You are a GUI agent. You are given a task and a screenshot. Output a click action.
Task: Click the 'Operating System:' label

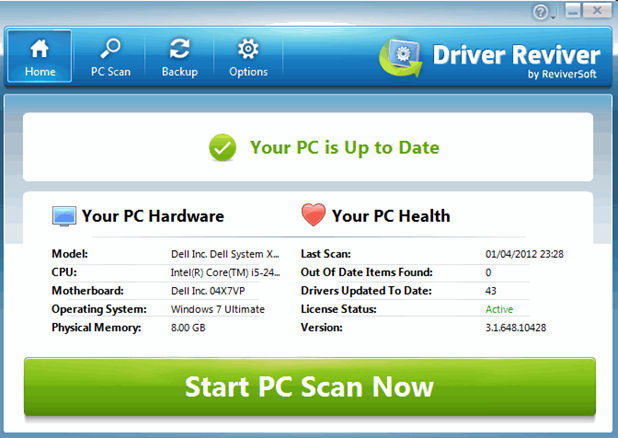(99, 309)
